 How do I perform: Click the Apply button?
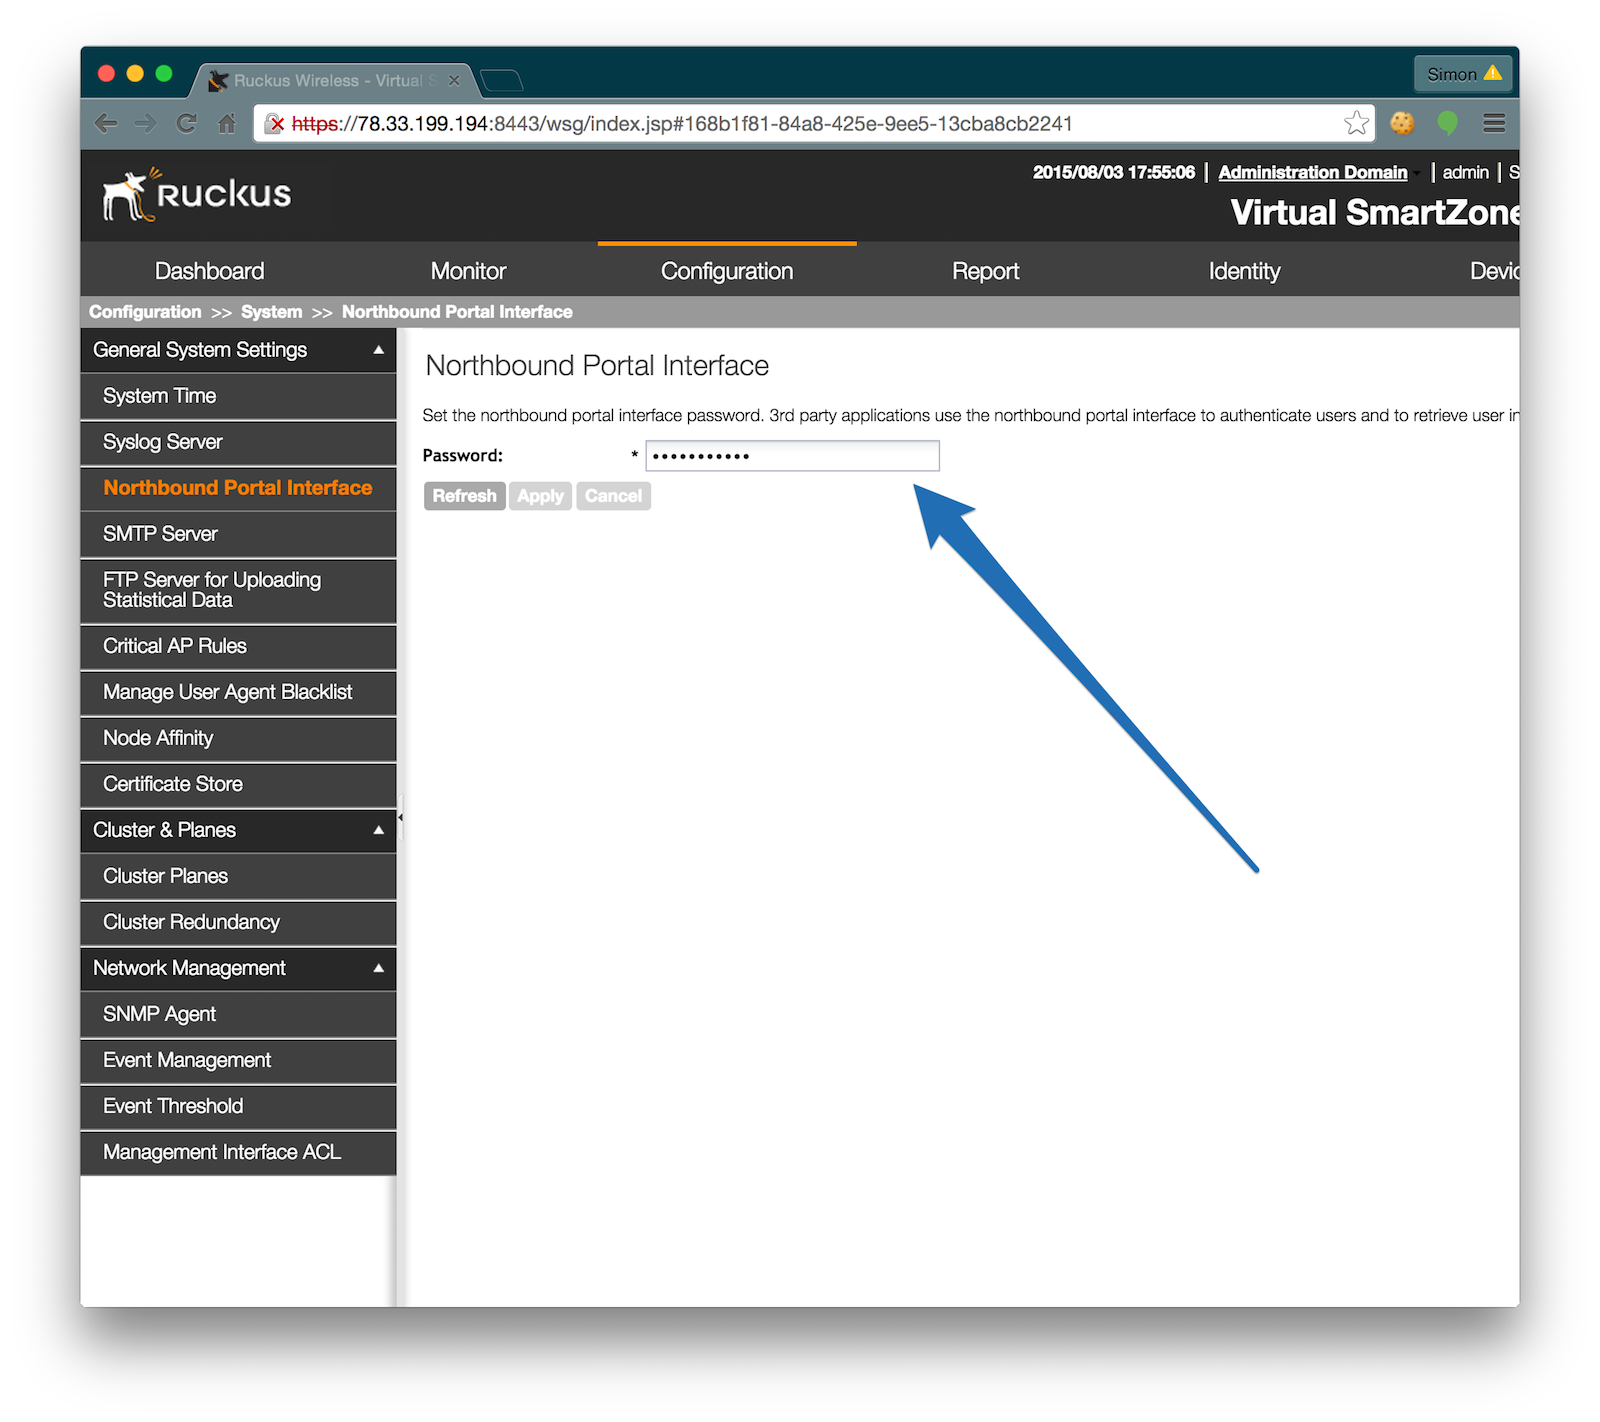(x=540, y=496)
